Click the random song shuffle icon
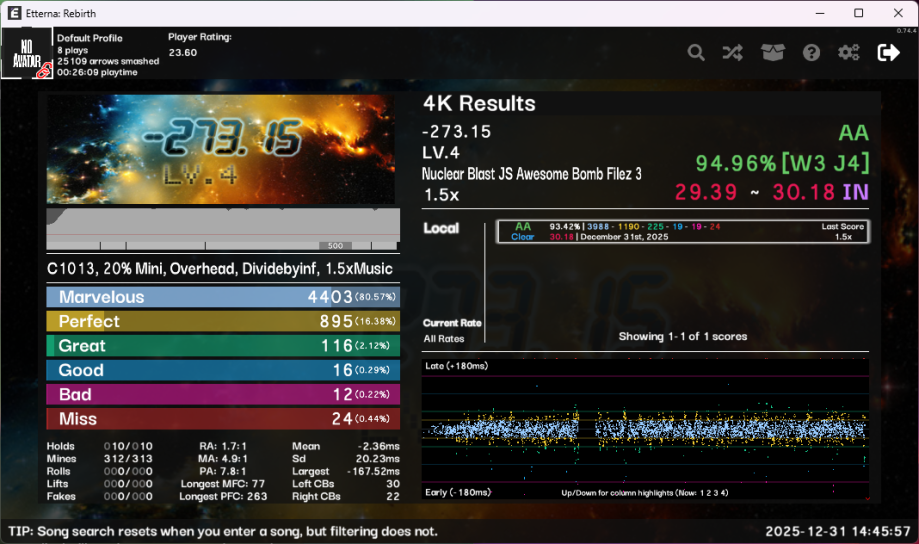Viewport: 919px width, 544px height. tap(732, 53)
